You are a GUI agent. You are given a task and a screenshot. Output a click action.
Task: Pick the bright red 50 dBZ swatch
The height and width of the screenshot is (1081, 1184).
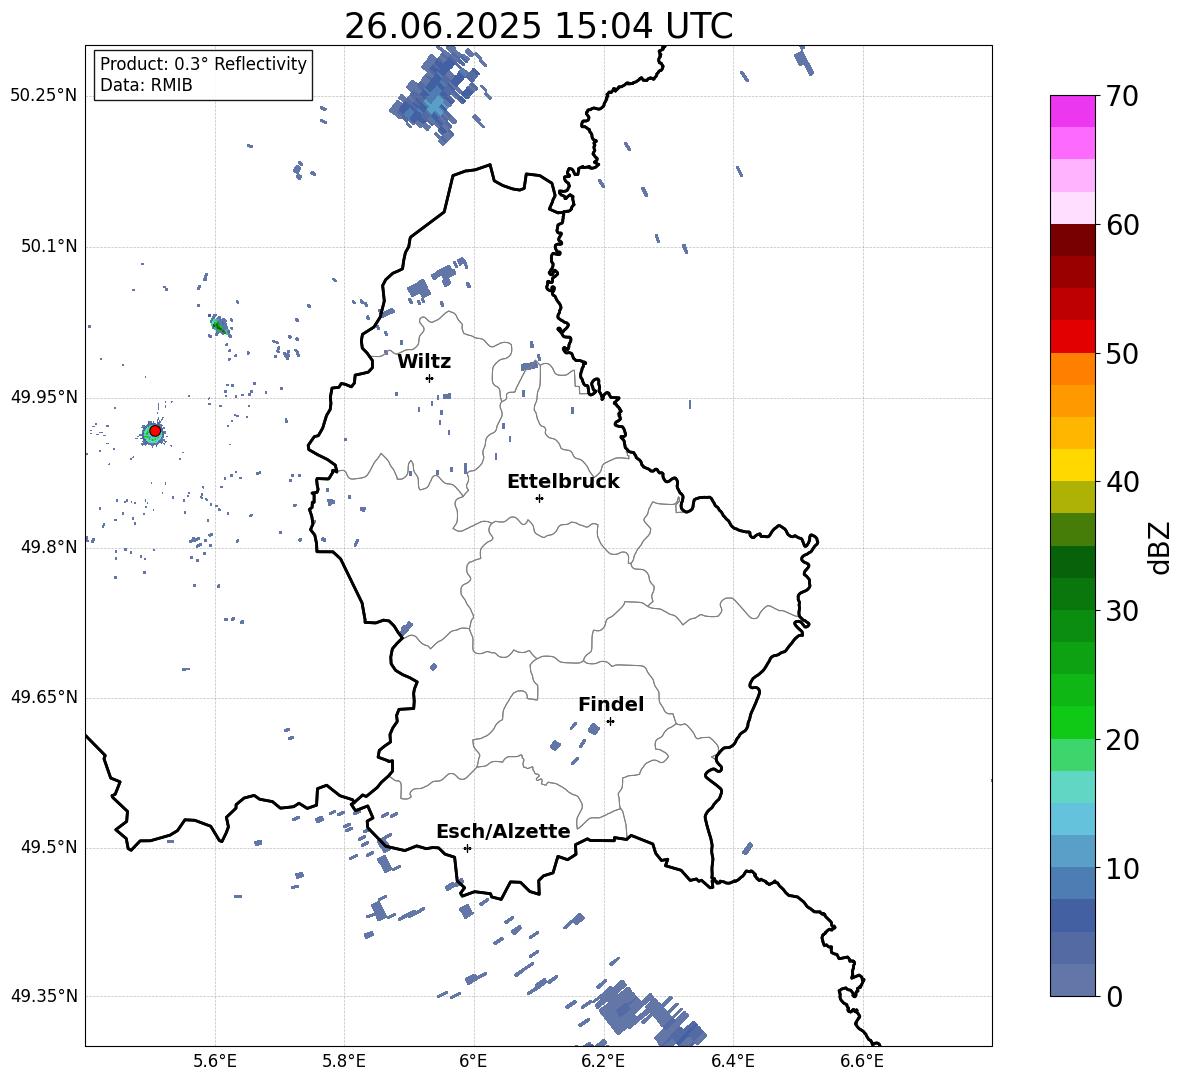[1072, 337]
